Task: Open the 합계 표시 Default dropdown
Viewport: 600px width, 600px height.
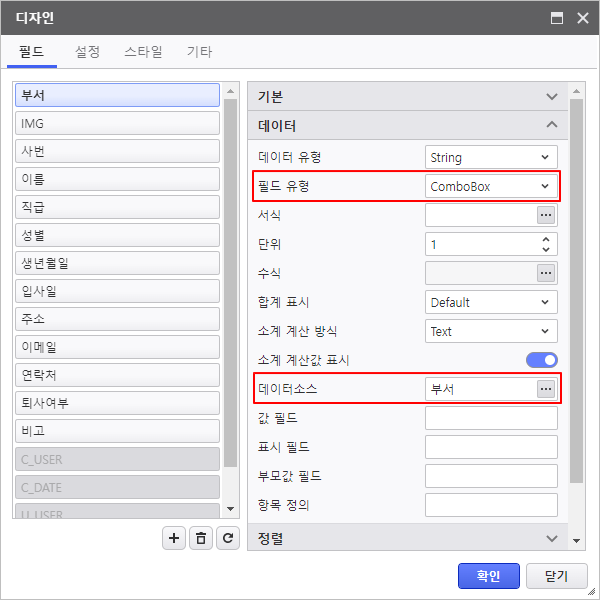Action: [491, 302]
